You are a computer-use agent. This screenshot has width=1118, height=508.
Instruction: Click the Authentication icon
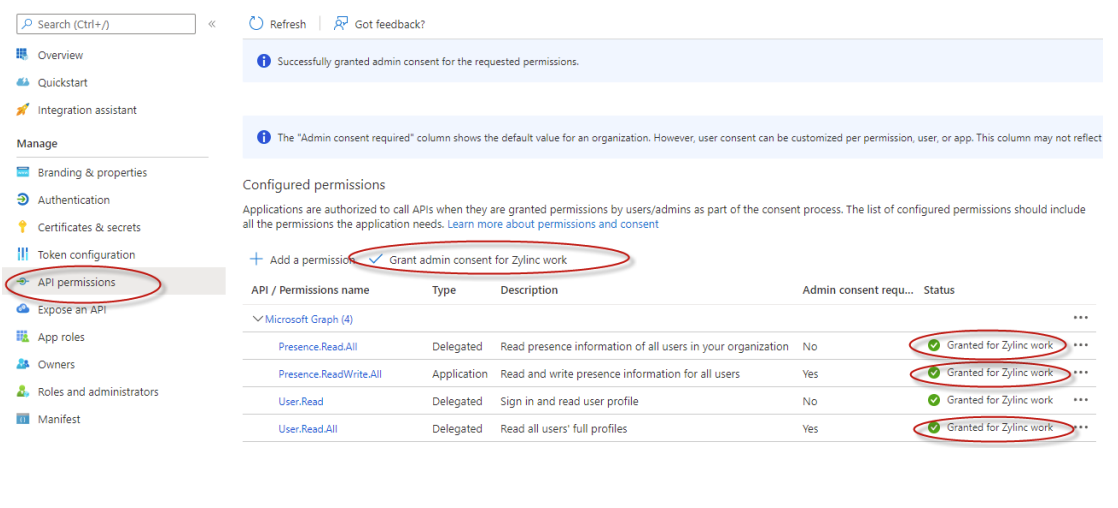coord(22,200)
